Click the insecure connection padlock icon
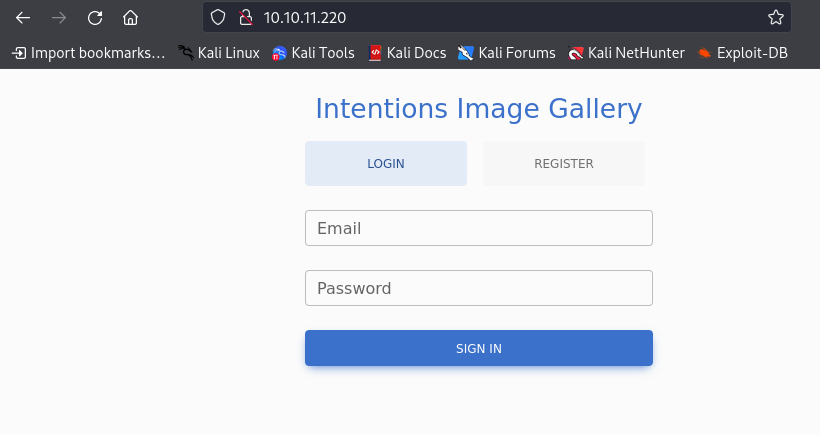 pos(243,18)
